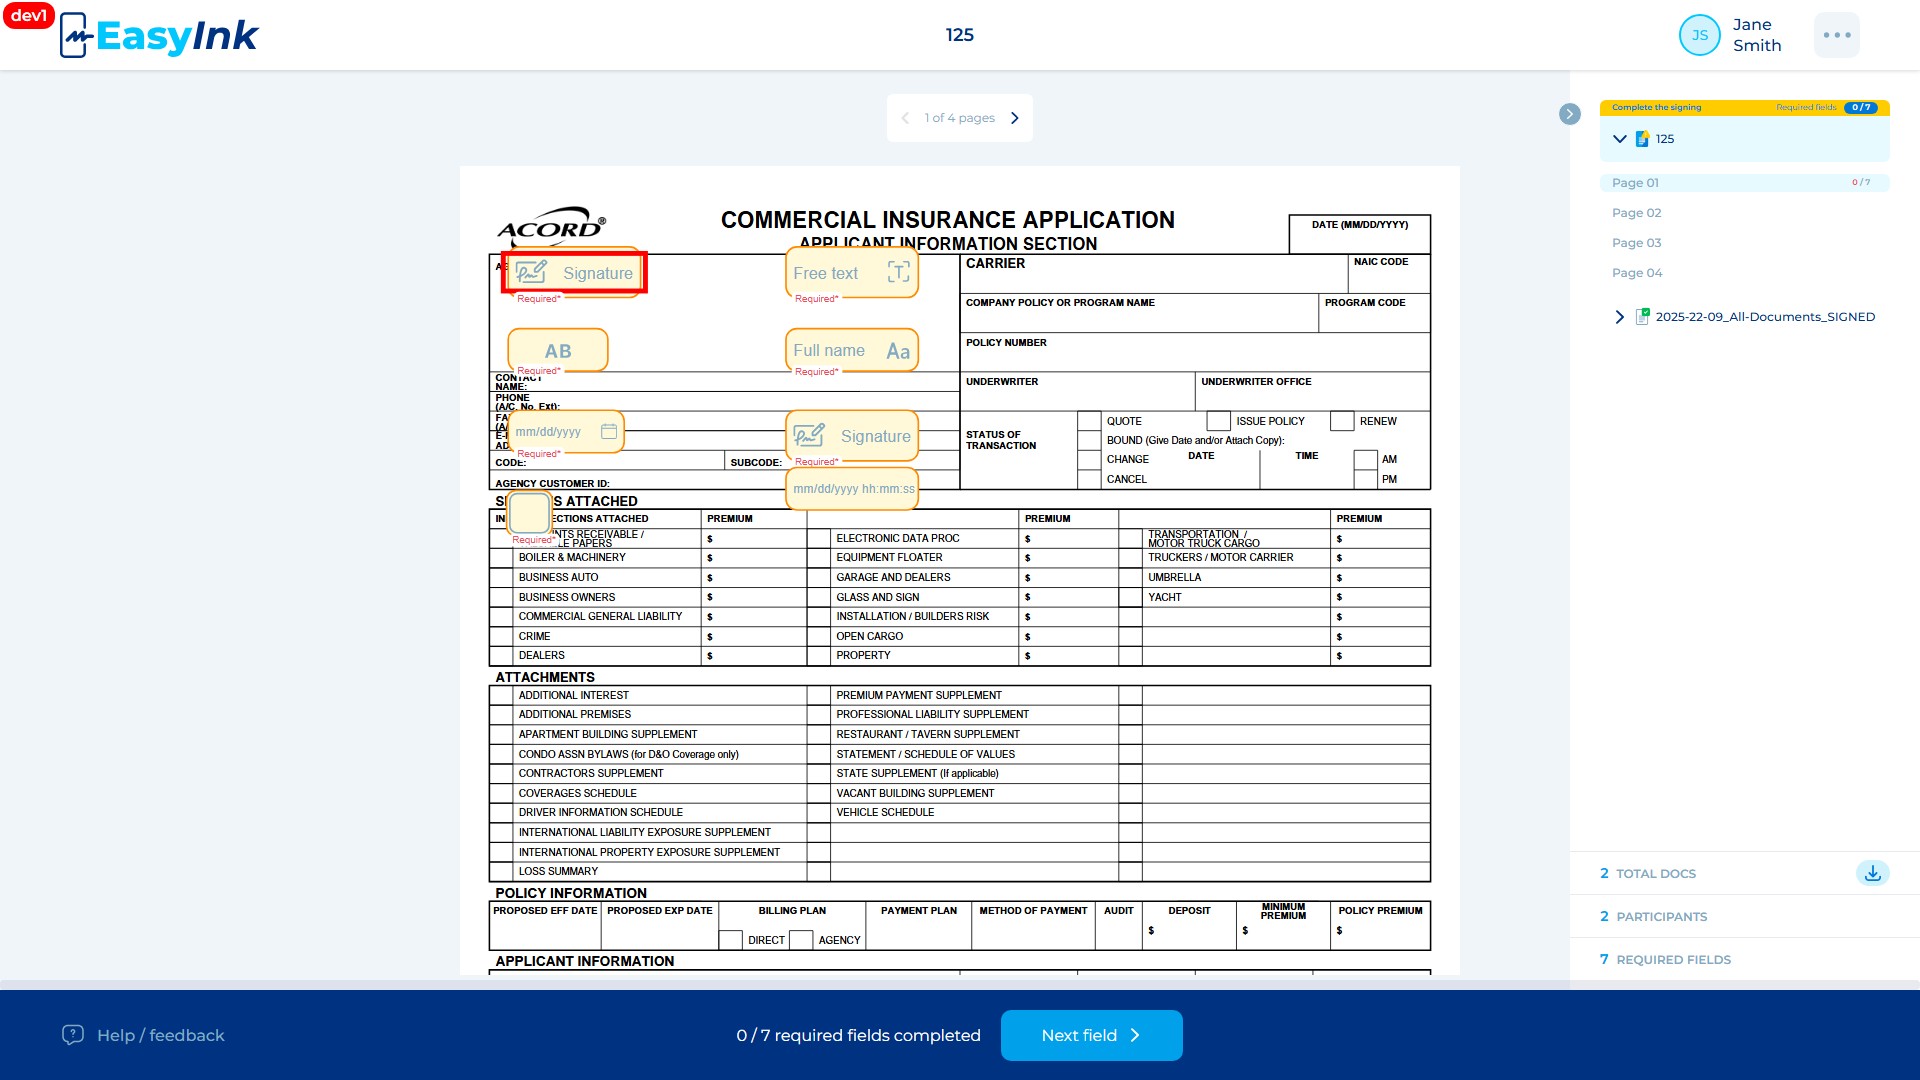Screen dimensions: 1920x1080
Task: Check the CRIME section box
Action: (x=501, y=637)
